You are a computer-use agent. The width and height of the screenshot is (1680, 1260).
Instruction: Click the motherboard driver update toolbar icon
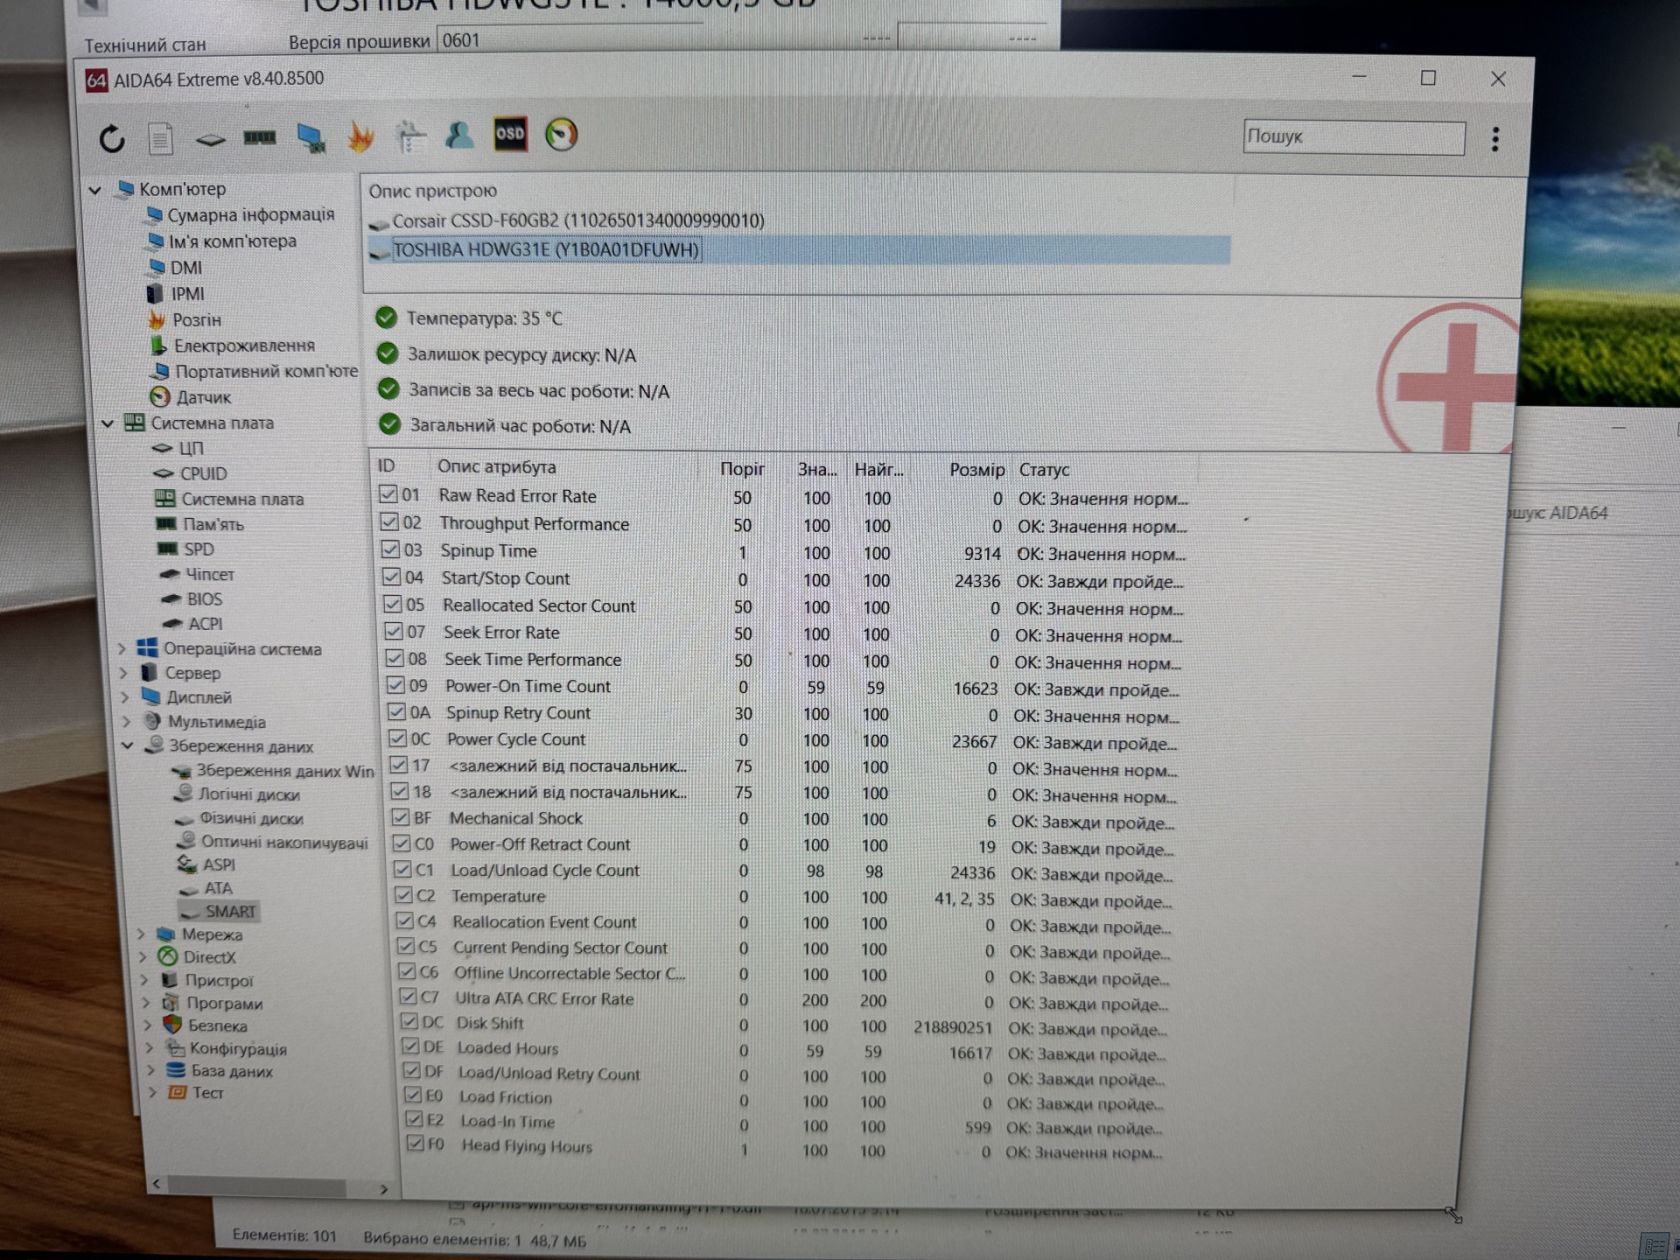(x=410, y=137)
